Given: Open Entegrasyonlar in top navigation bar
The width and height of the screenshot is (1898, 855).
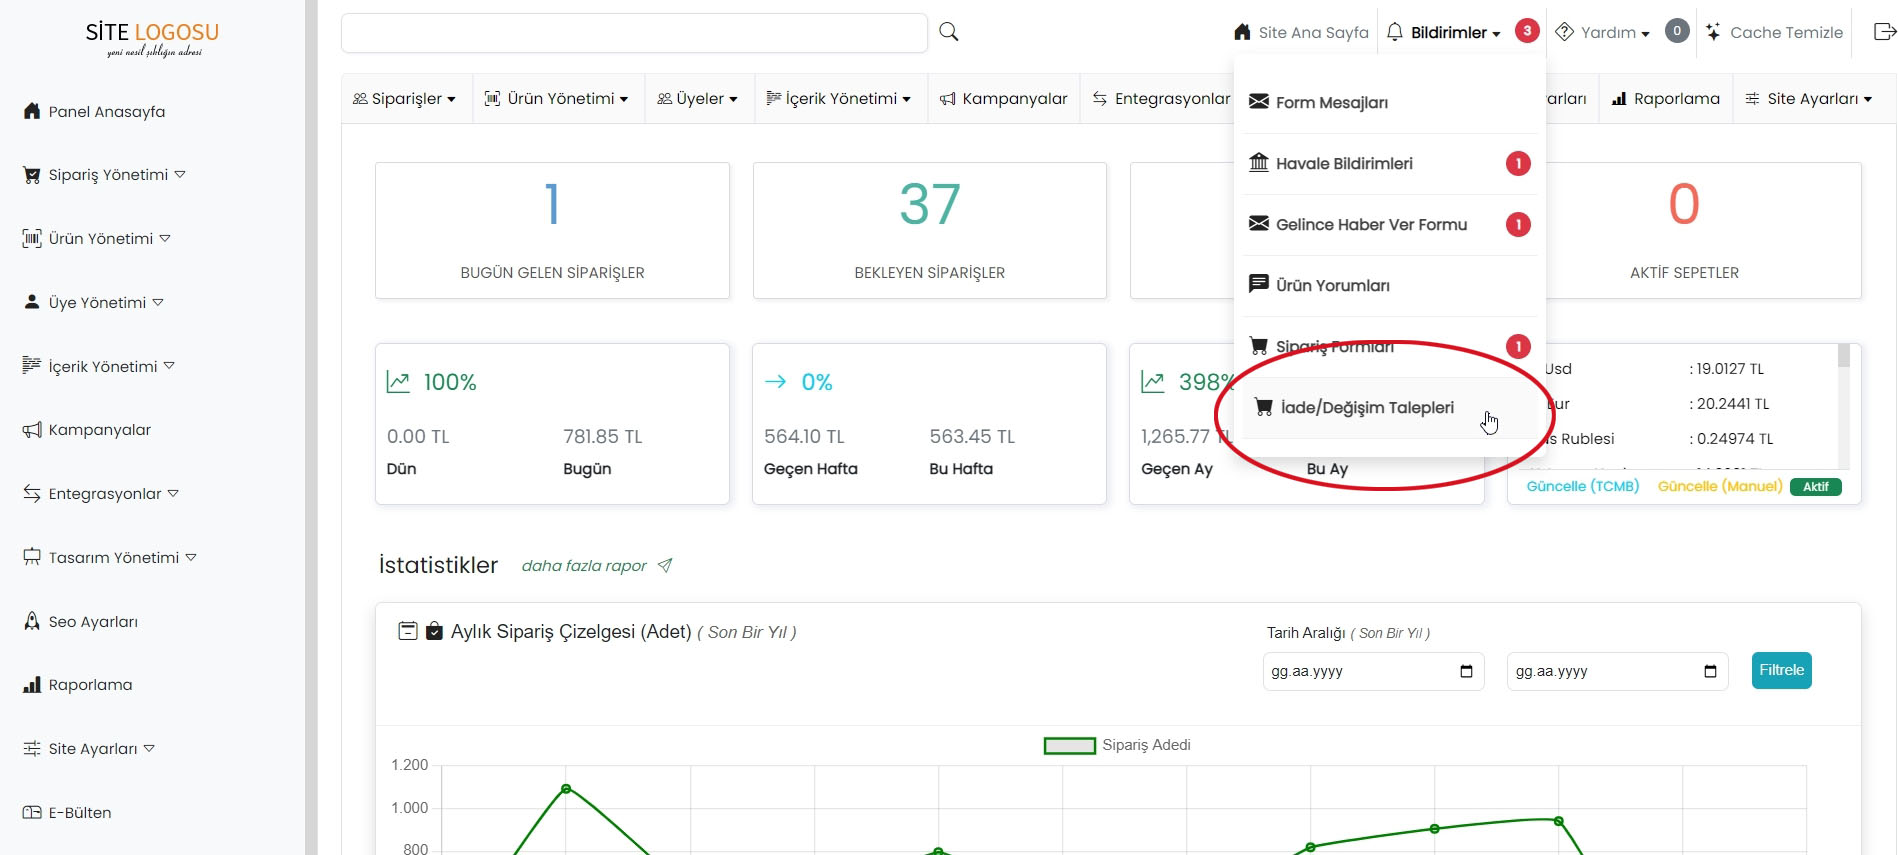Looking at the screenshot, I should click(x=1161, y=99).
